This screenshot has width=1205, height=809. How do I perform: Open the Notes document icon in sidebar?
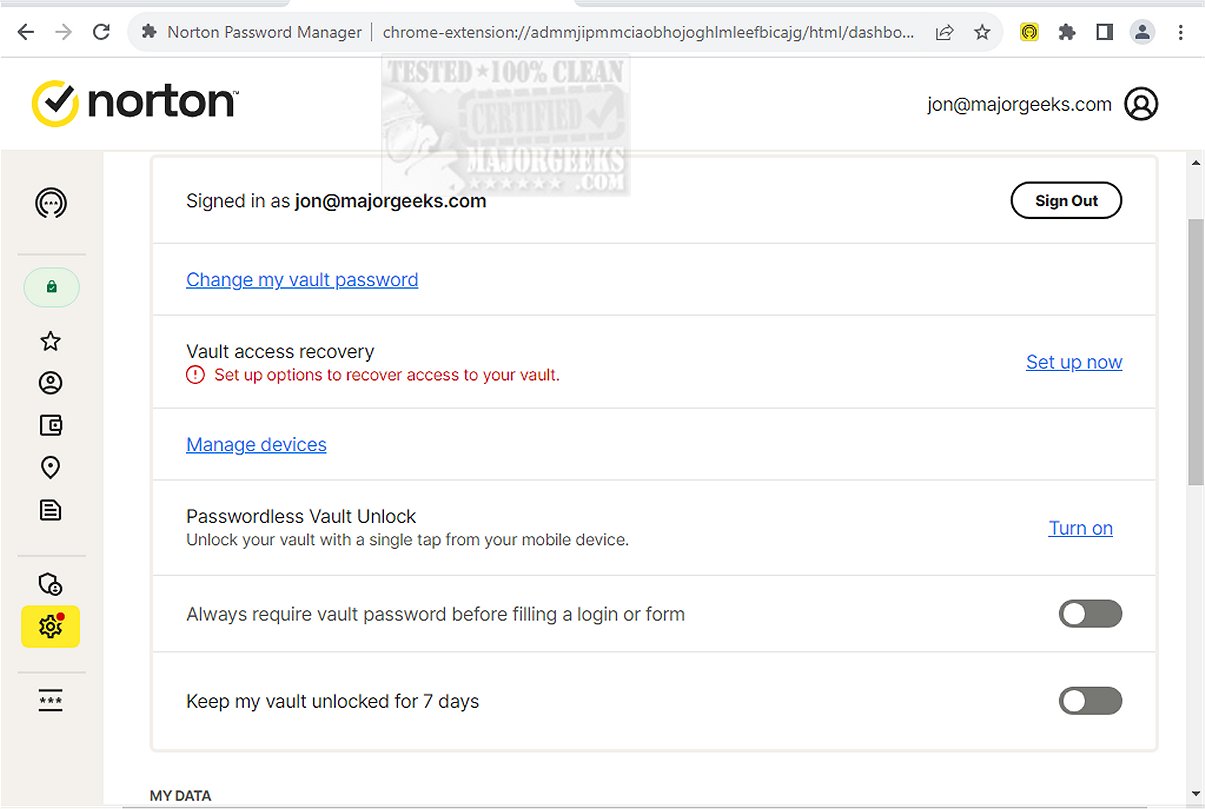pos(51,510)
